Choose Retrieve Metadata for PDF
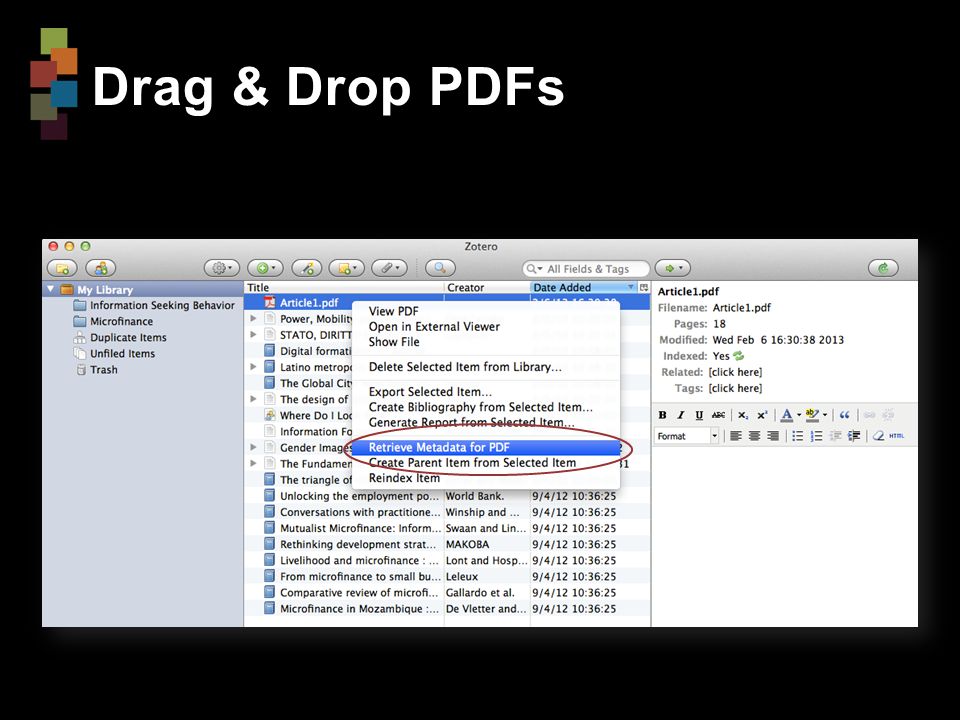 coord(486,448)
